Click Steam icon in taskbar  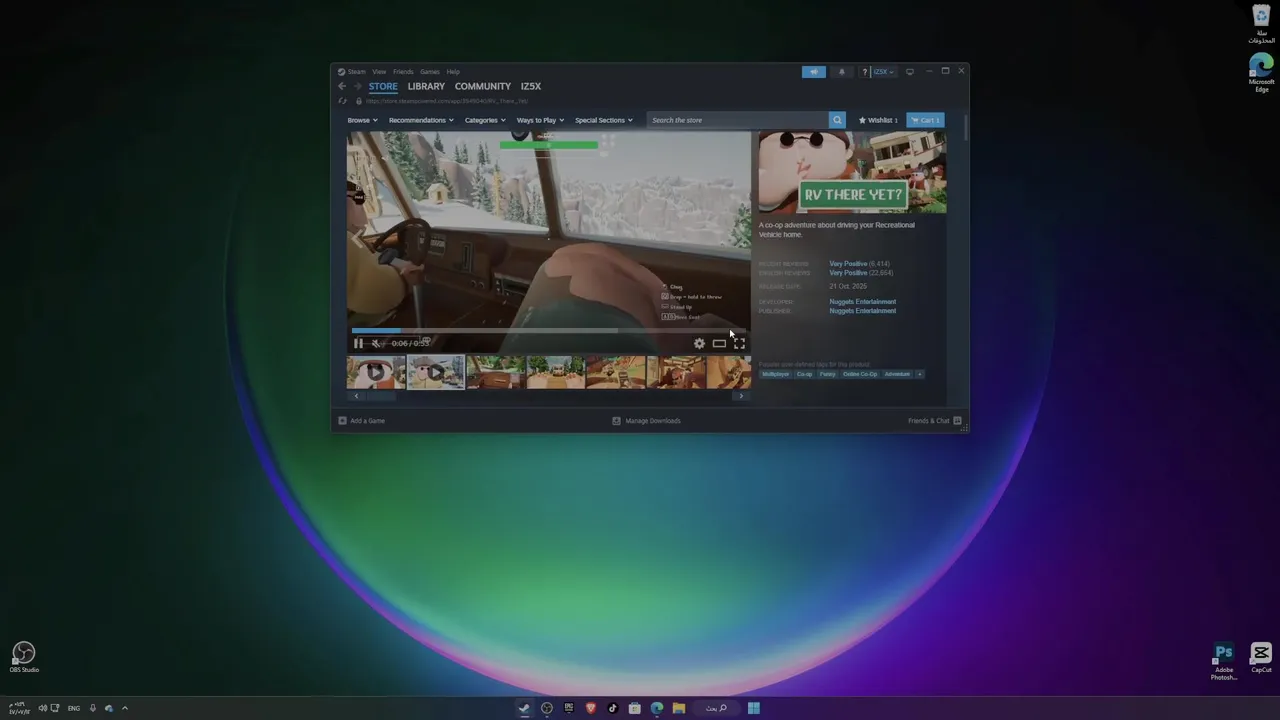coord(524,708)
